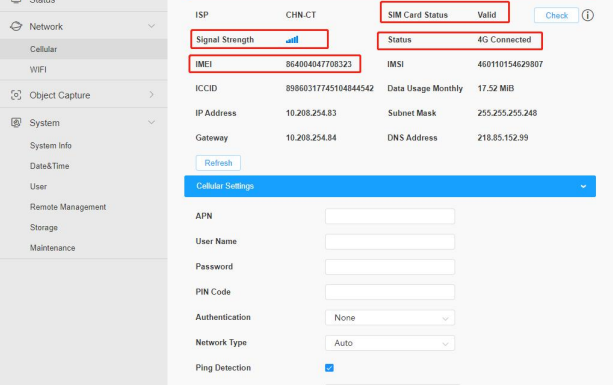The height and width of the screenshot is (385, 613).
Task: Open Remote Management
Action: click(68, 207)
